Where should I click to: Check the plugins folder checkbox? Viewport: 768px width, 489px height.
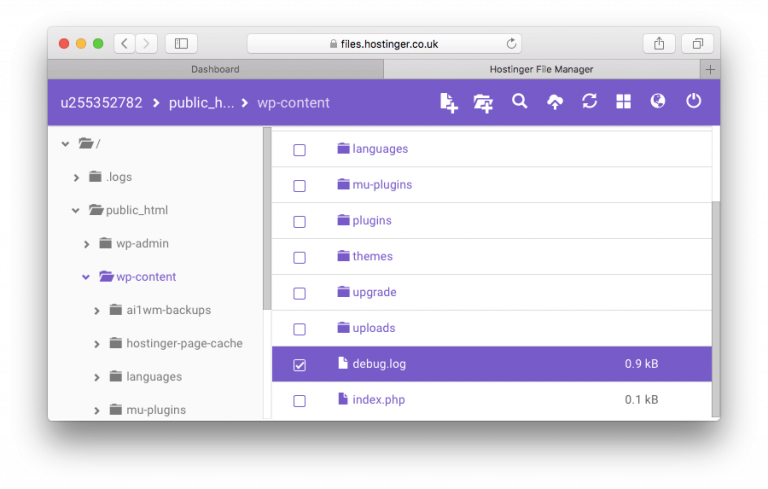coord(299,221)
